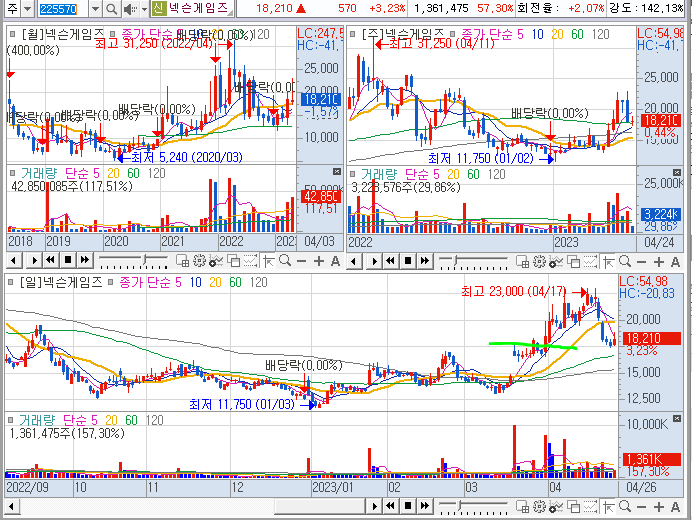Toggle daily chart 거래량 volume marker
The width and height of the screenshot is (692, 520).
[11, 420]
